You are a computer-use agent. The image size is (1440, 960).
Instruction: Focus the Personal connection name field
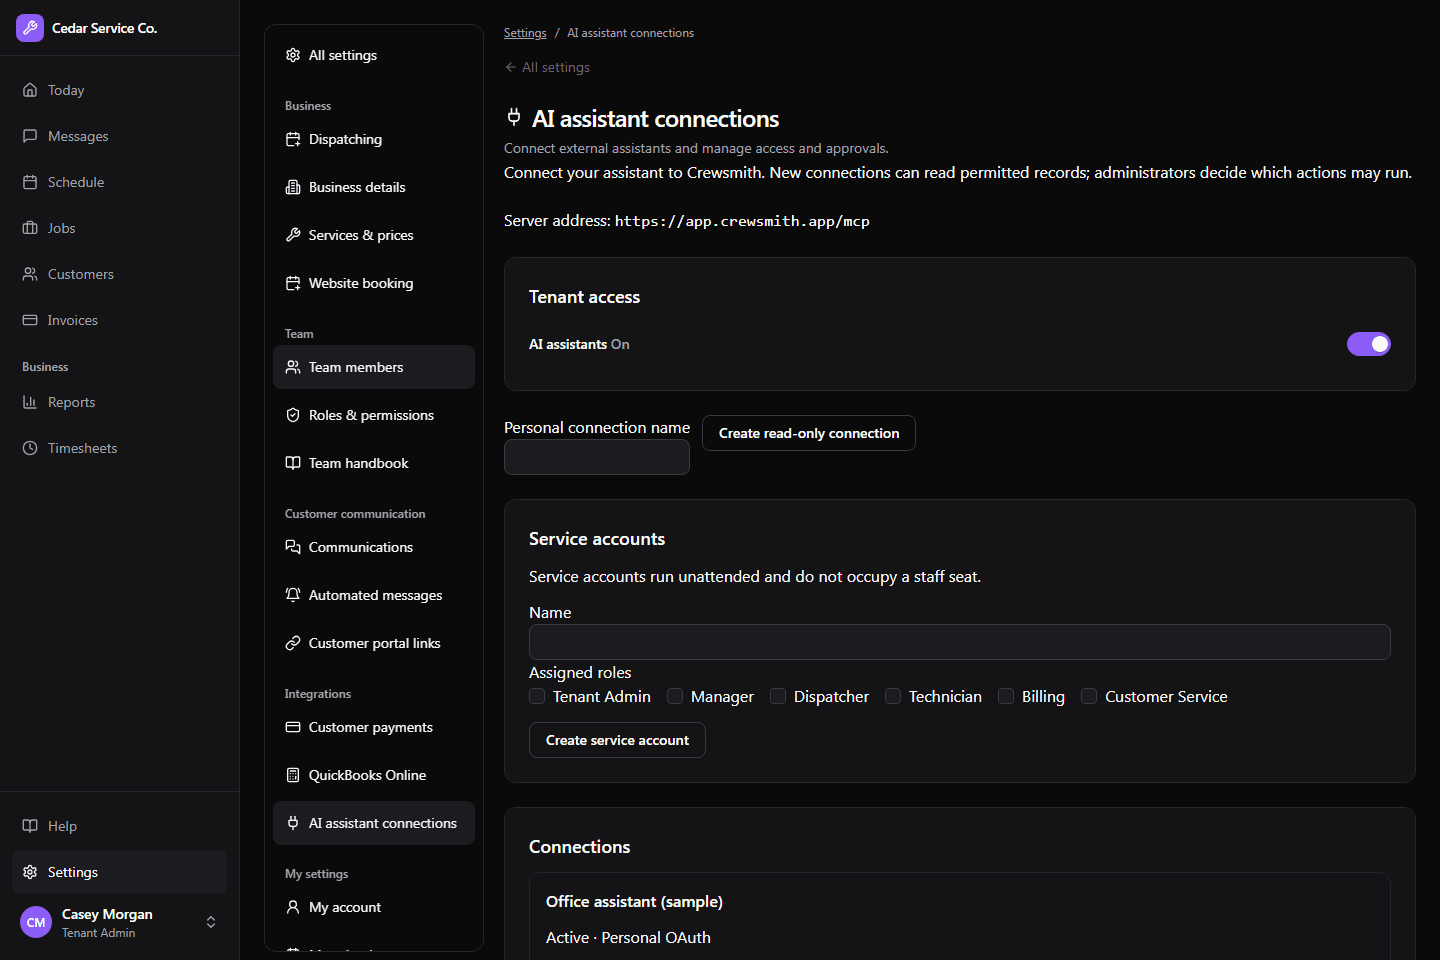(597, 457)
